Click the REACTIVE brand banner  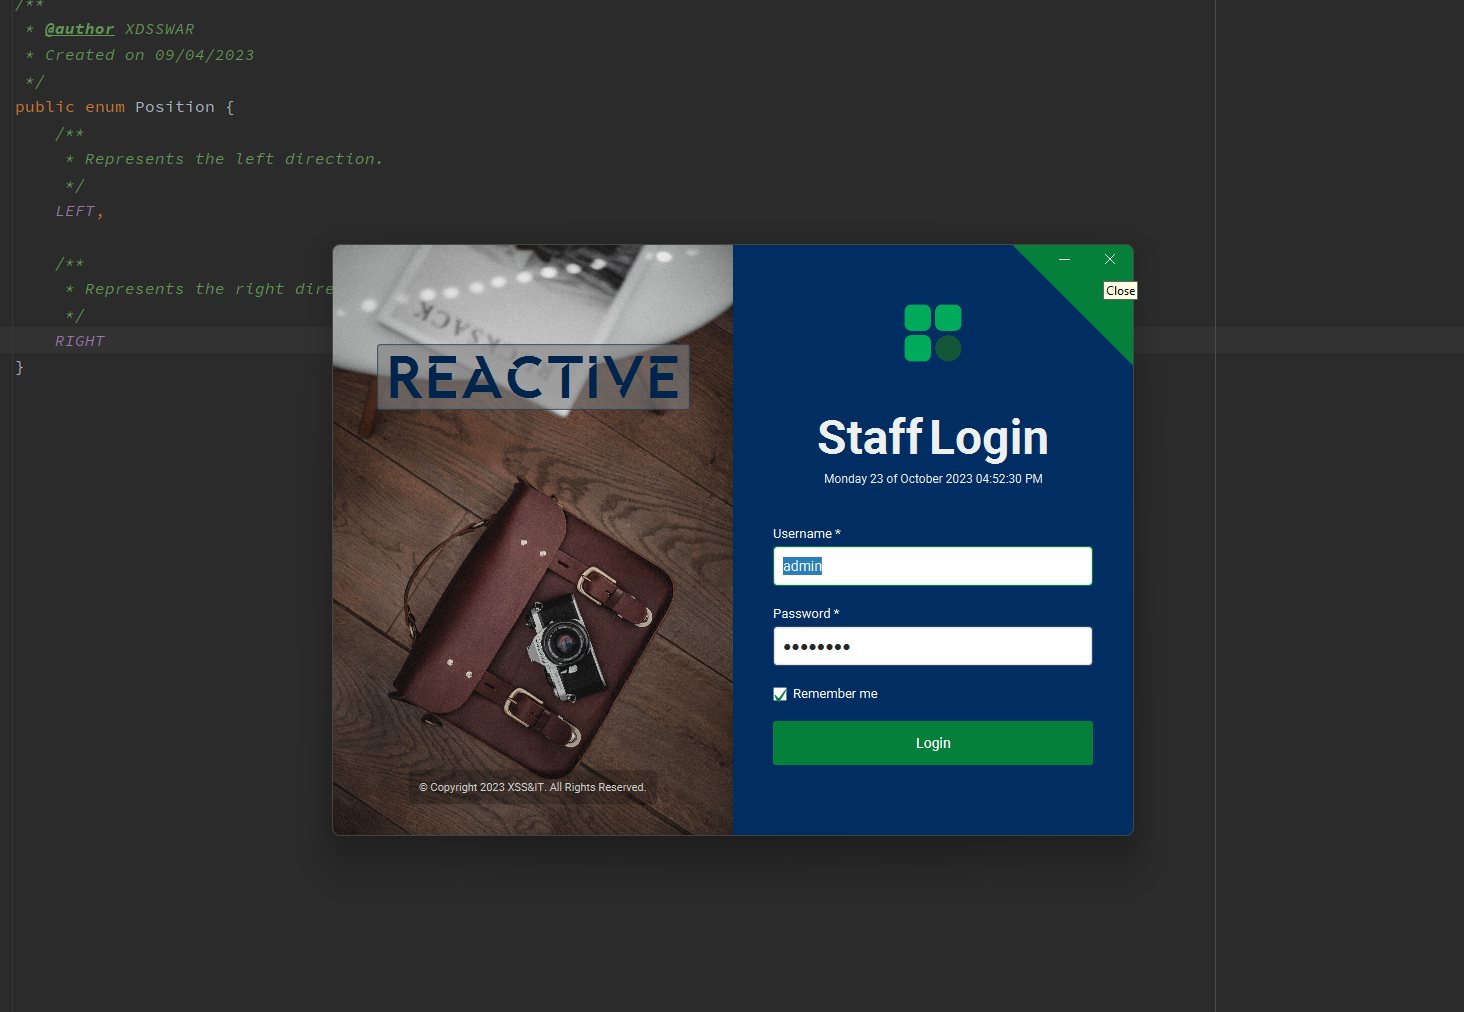533,377
